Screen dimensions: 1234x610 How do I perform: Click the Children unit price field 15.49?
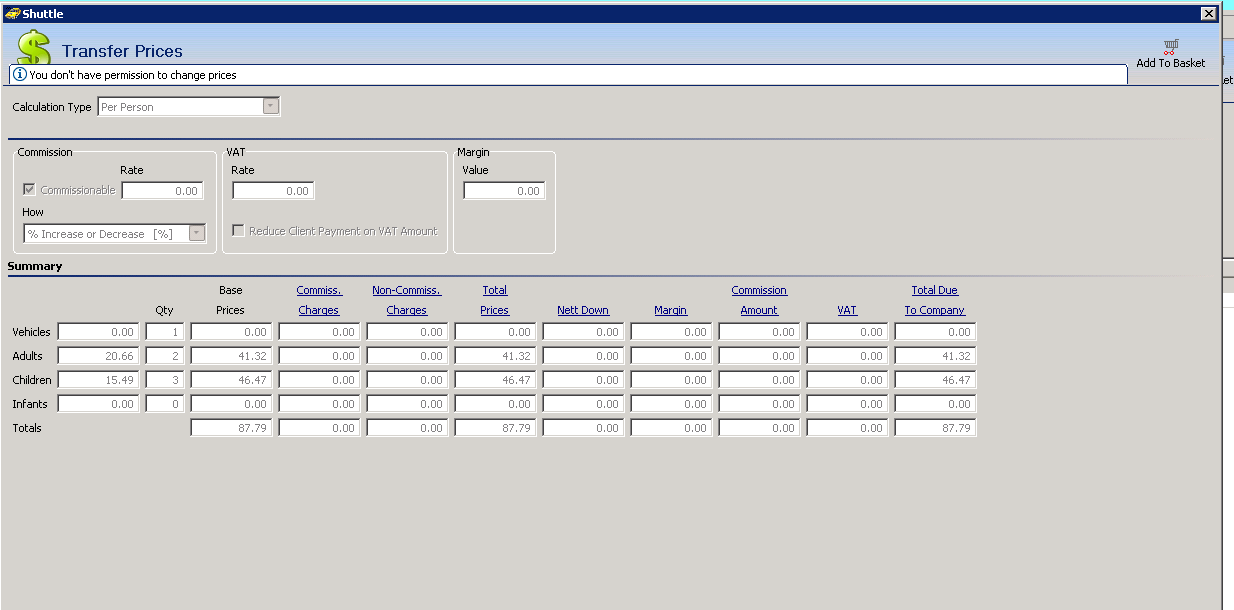98,380
